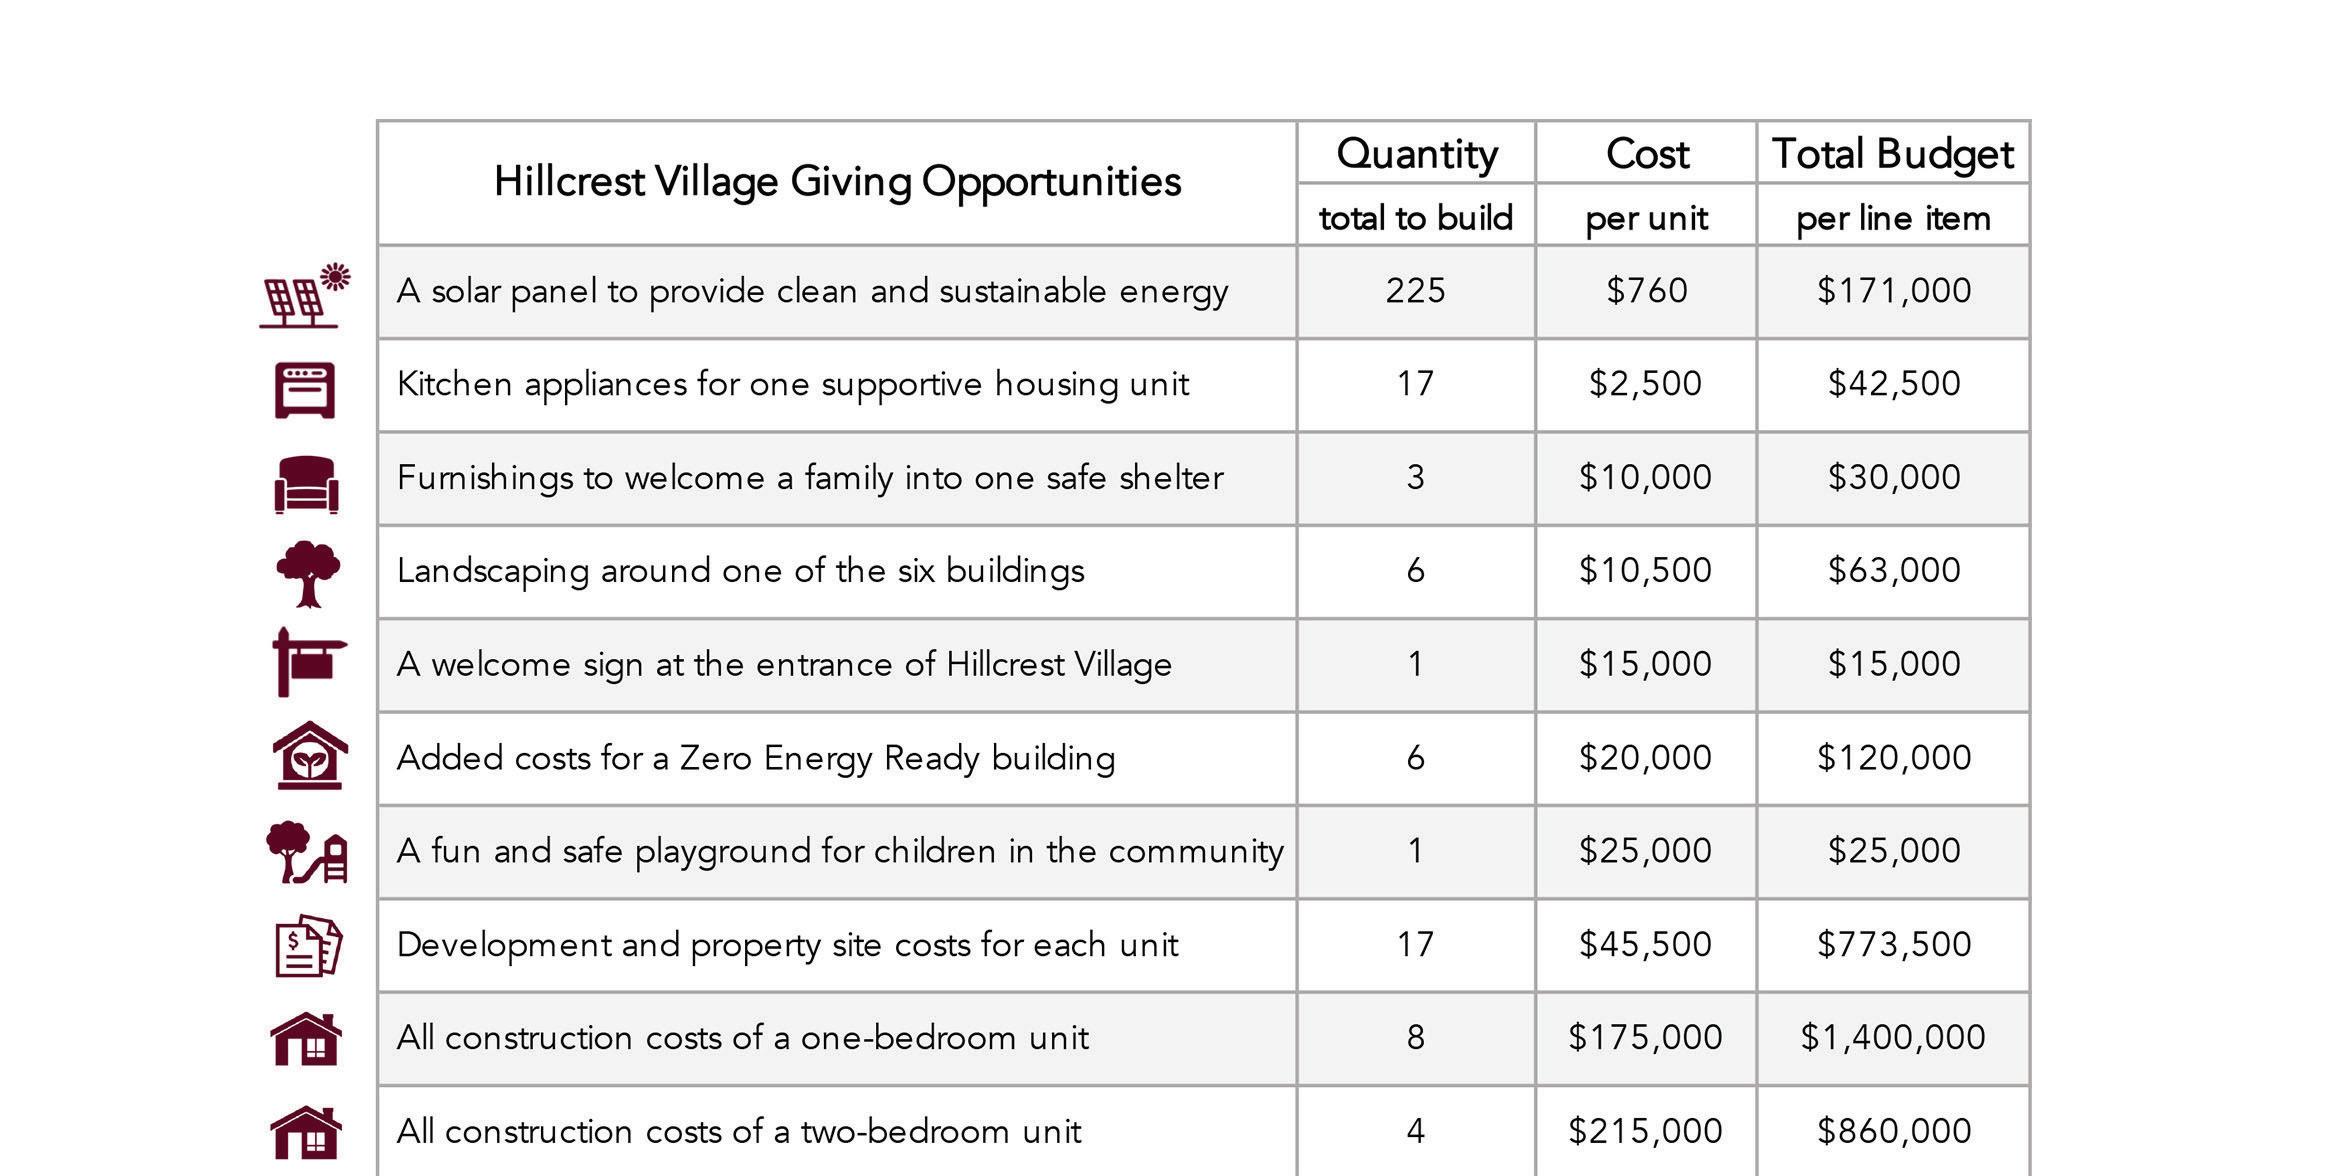The width and height of the screenshot is (2348, 1176).
Task: Select the landscaping tree icon
Action: click(x=308, y=574)
